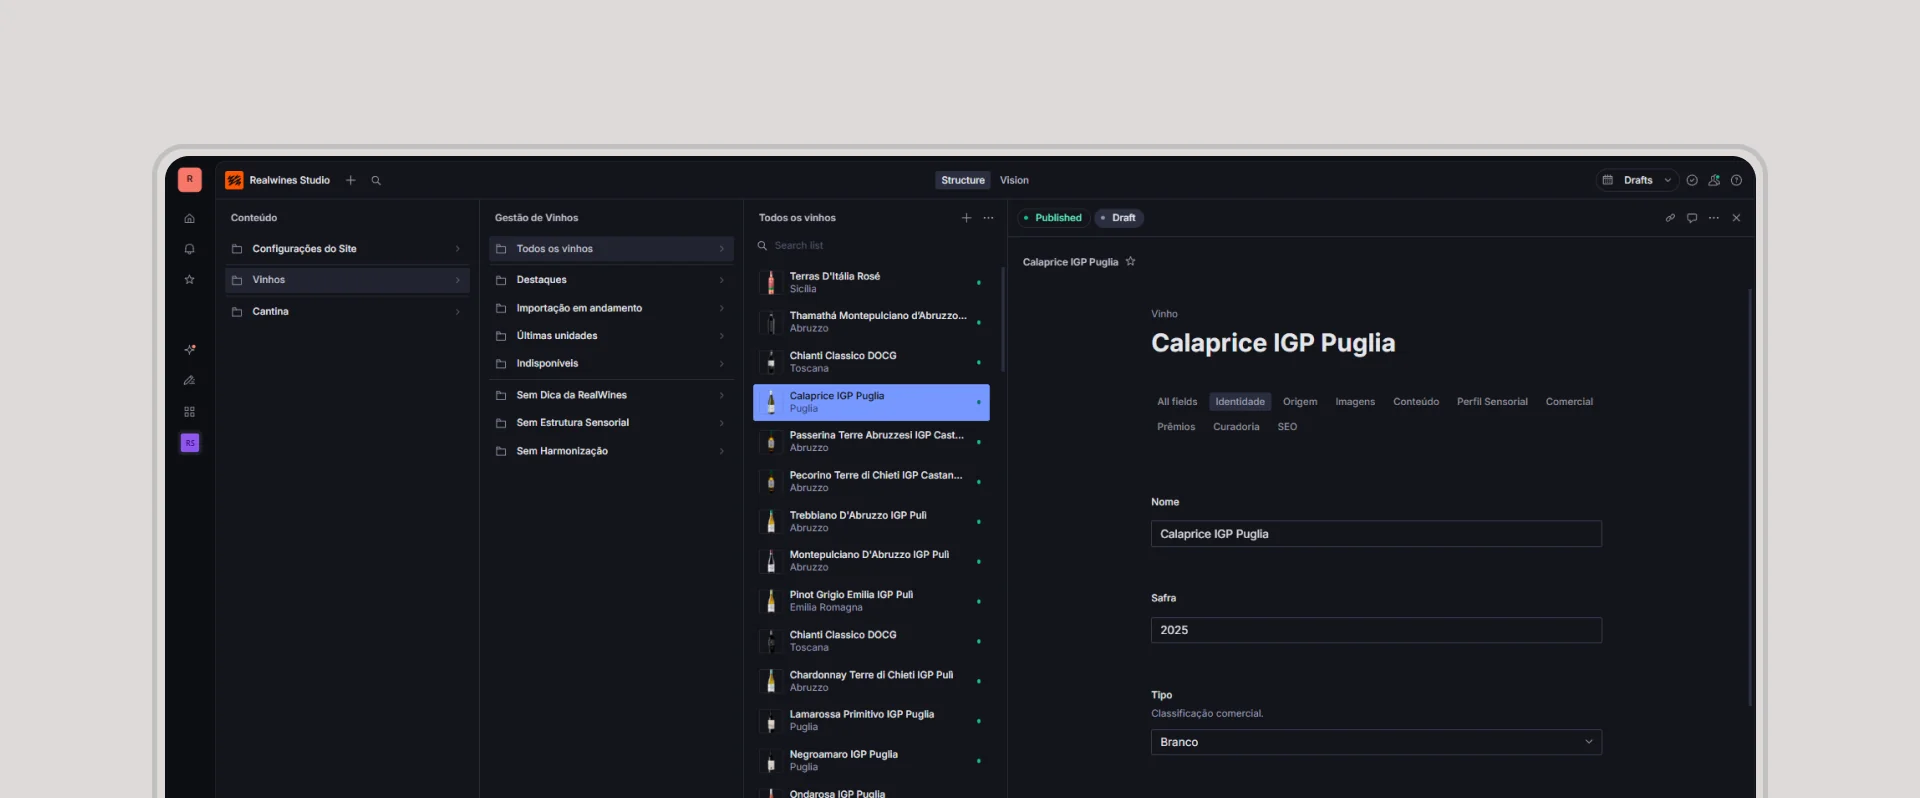The width and height of the screenshot is (1920, 798).
Task: Favorite Calaprice IGP Puglia with star
Action: pyautogui.click(x=1131, y=262)
